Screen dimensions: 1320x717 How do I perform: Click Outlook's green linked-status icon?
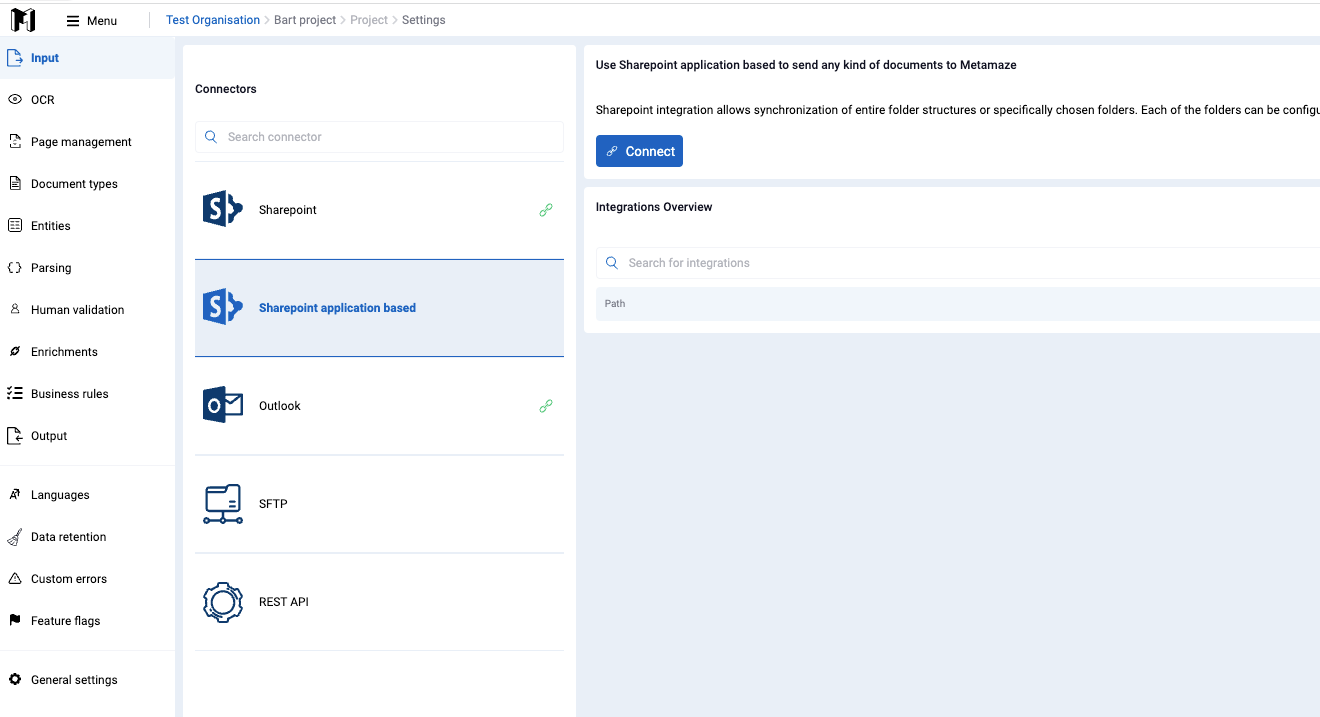click(546, 406)
